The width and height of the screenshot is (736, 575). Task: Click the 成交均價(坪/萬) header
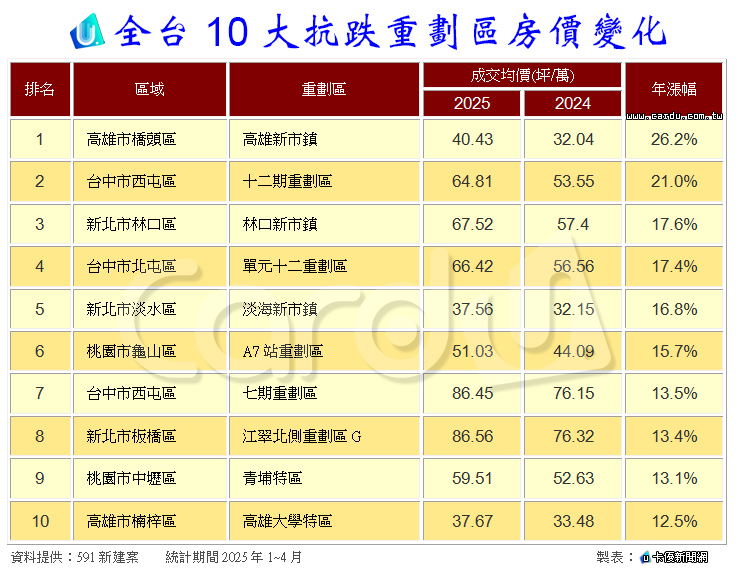[x=522, y=75]
